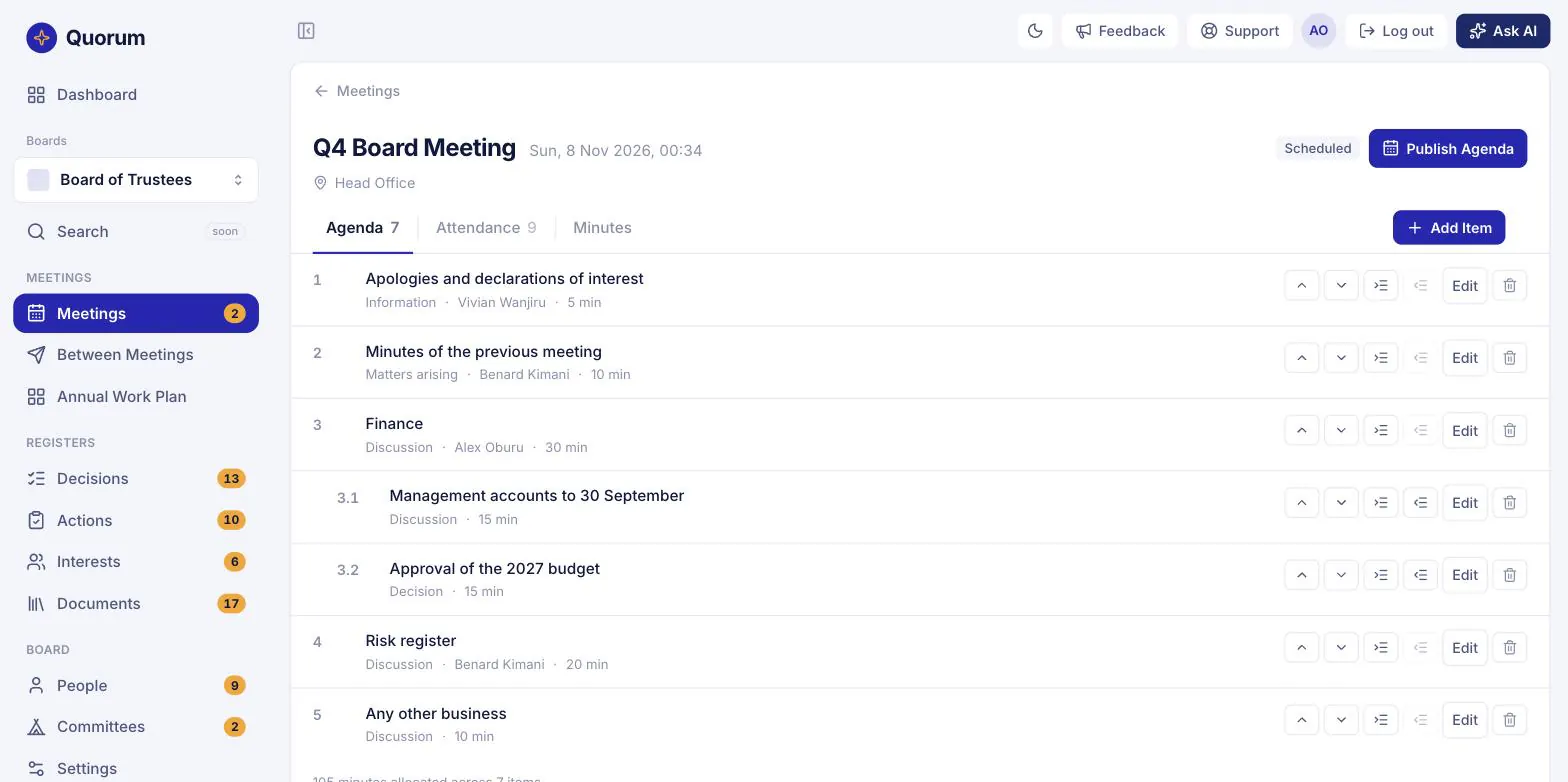Screen dimensions: 1568x782
Task: Move Finance item up
Action: point(1301,430)
